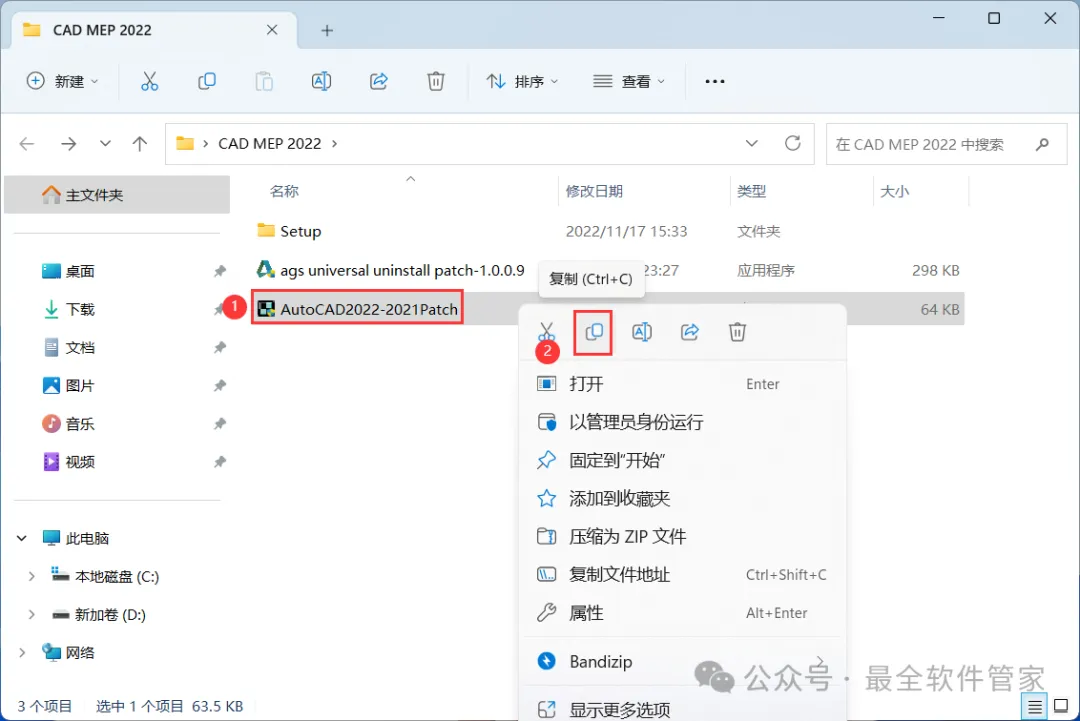Screen dimensions: 1080x721
Task: Click the Rename icon in the top toolbar
Action: [x=321, y=81]
